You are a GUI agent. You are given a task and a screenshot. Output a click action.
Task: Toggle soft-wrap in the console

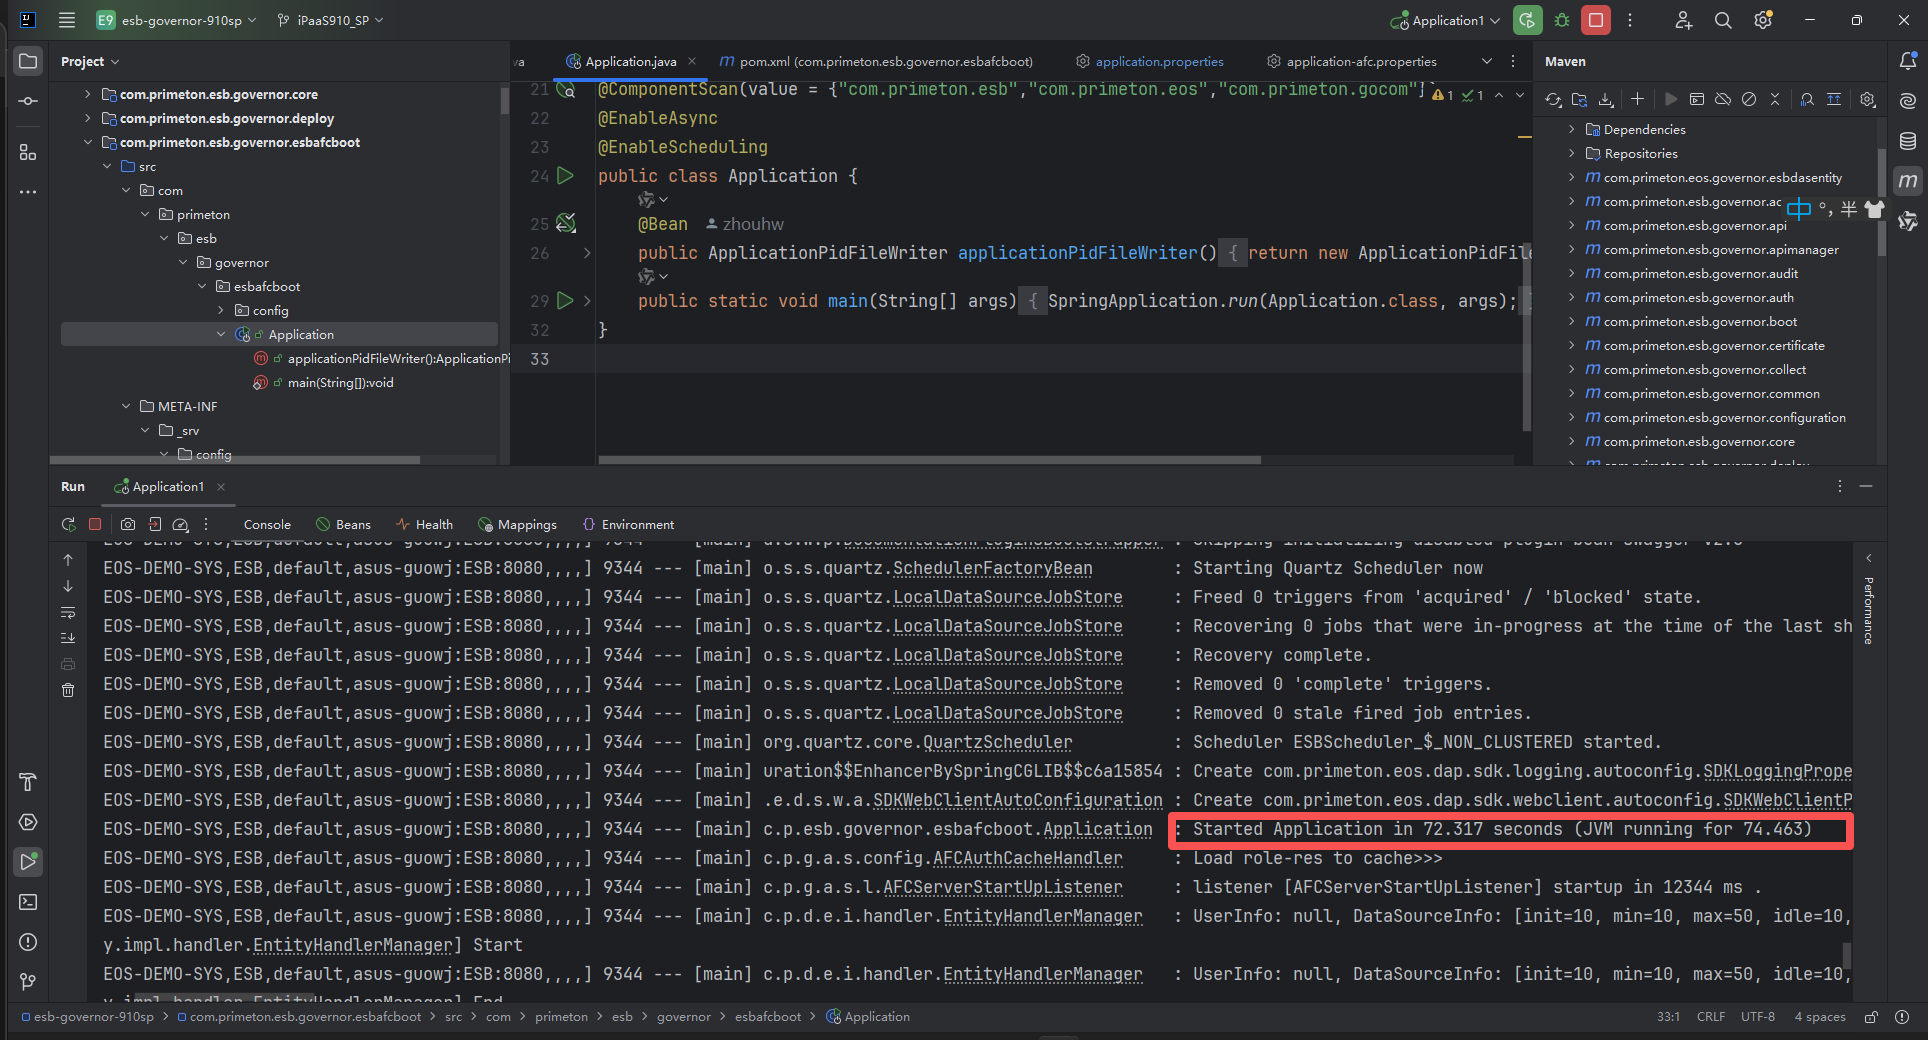[x=68, y=612]
